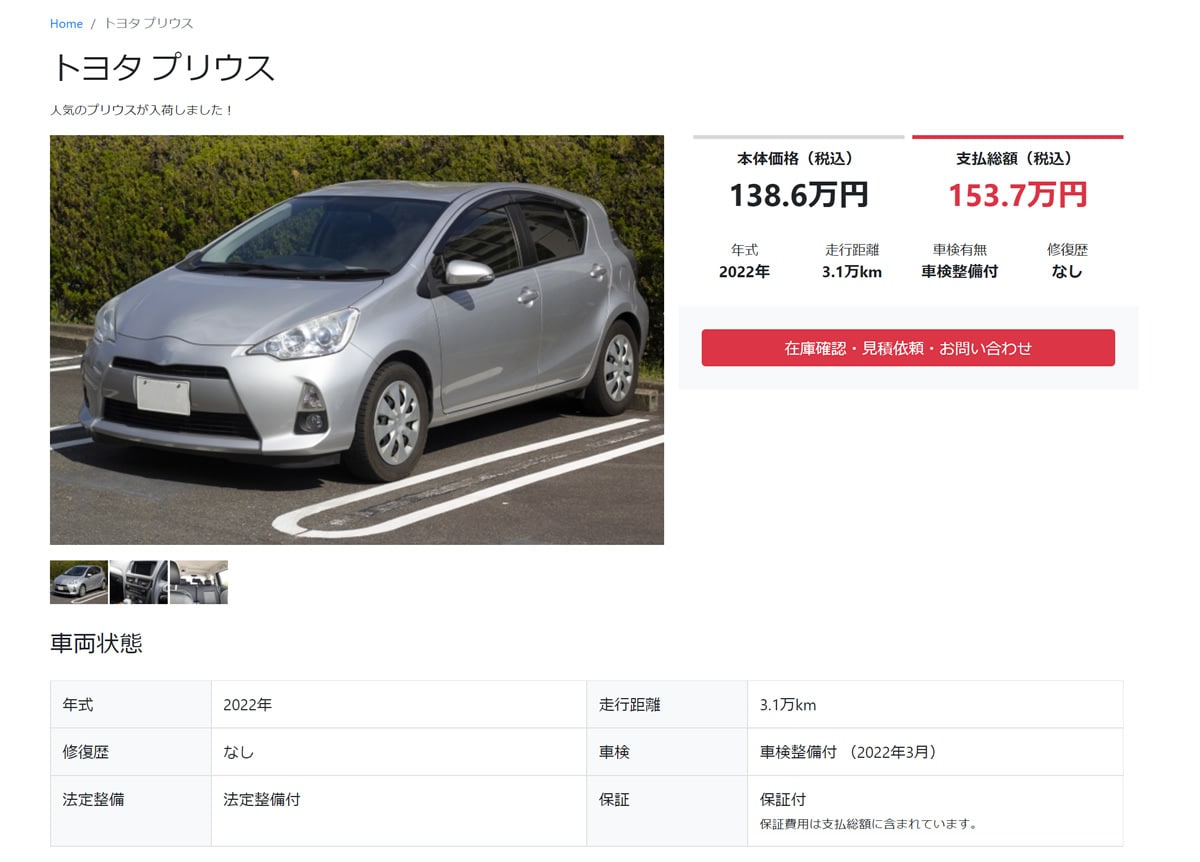Image resolution: width=1200 pixels, height=862 pixels.
Task: Click the 年式 2022年 table cell
Action: 399,704
